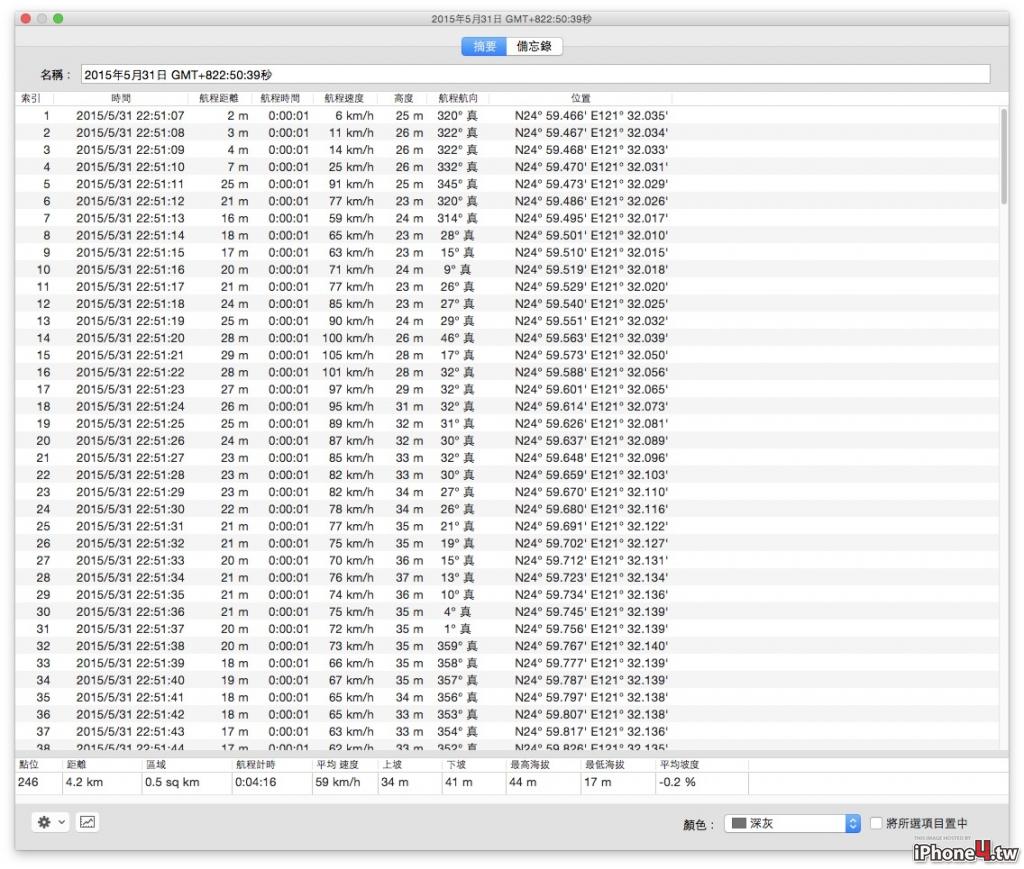
Task: Sort by the 航程速度 column header
Action: (344, 98)
